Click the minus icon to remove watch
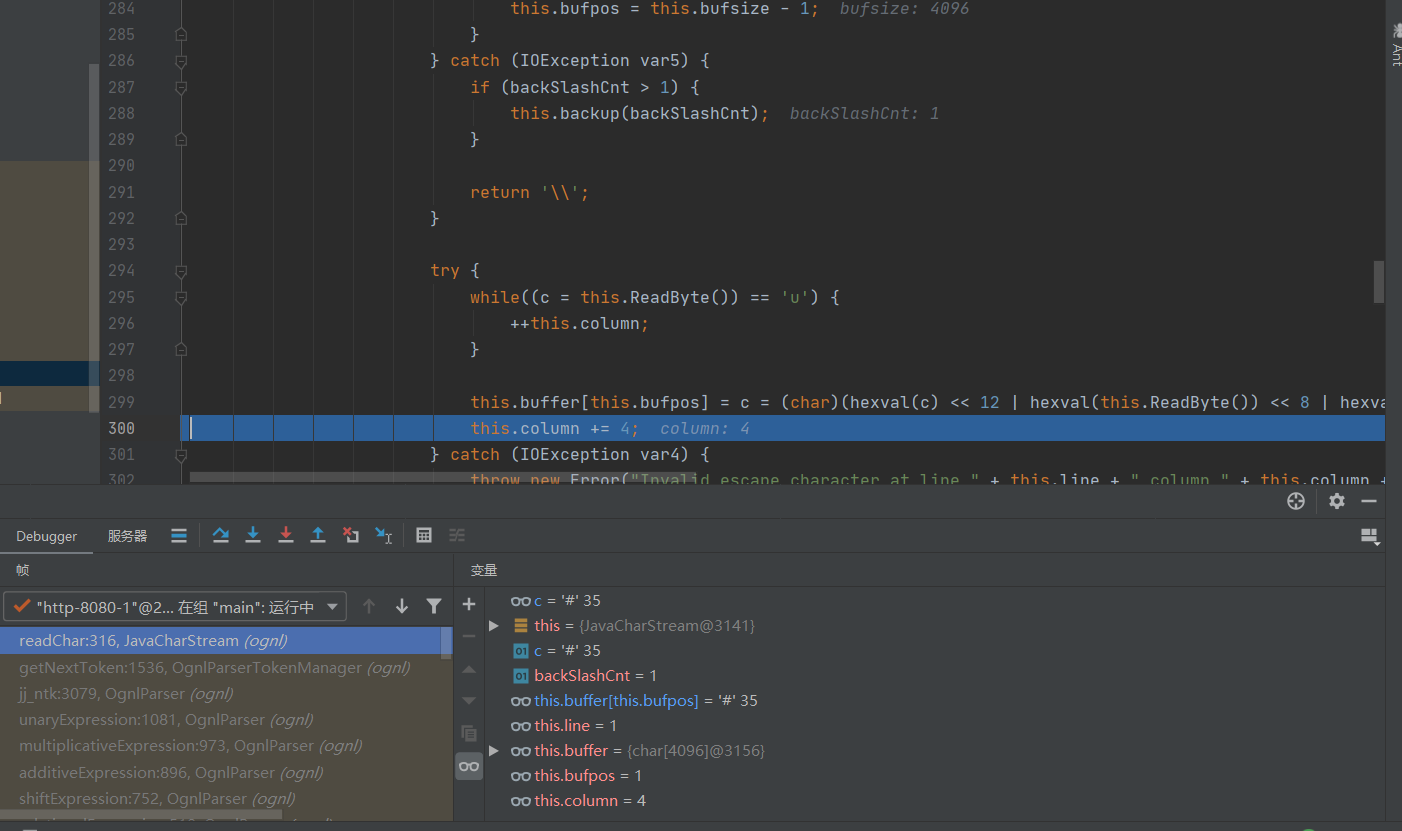 tap(469, 636)
